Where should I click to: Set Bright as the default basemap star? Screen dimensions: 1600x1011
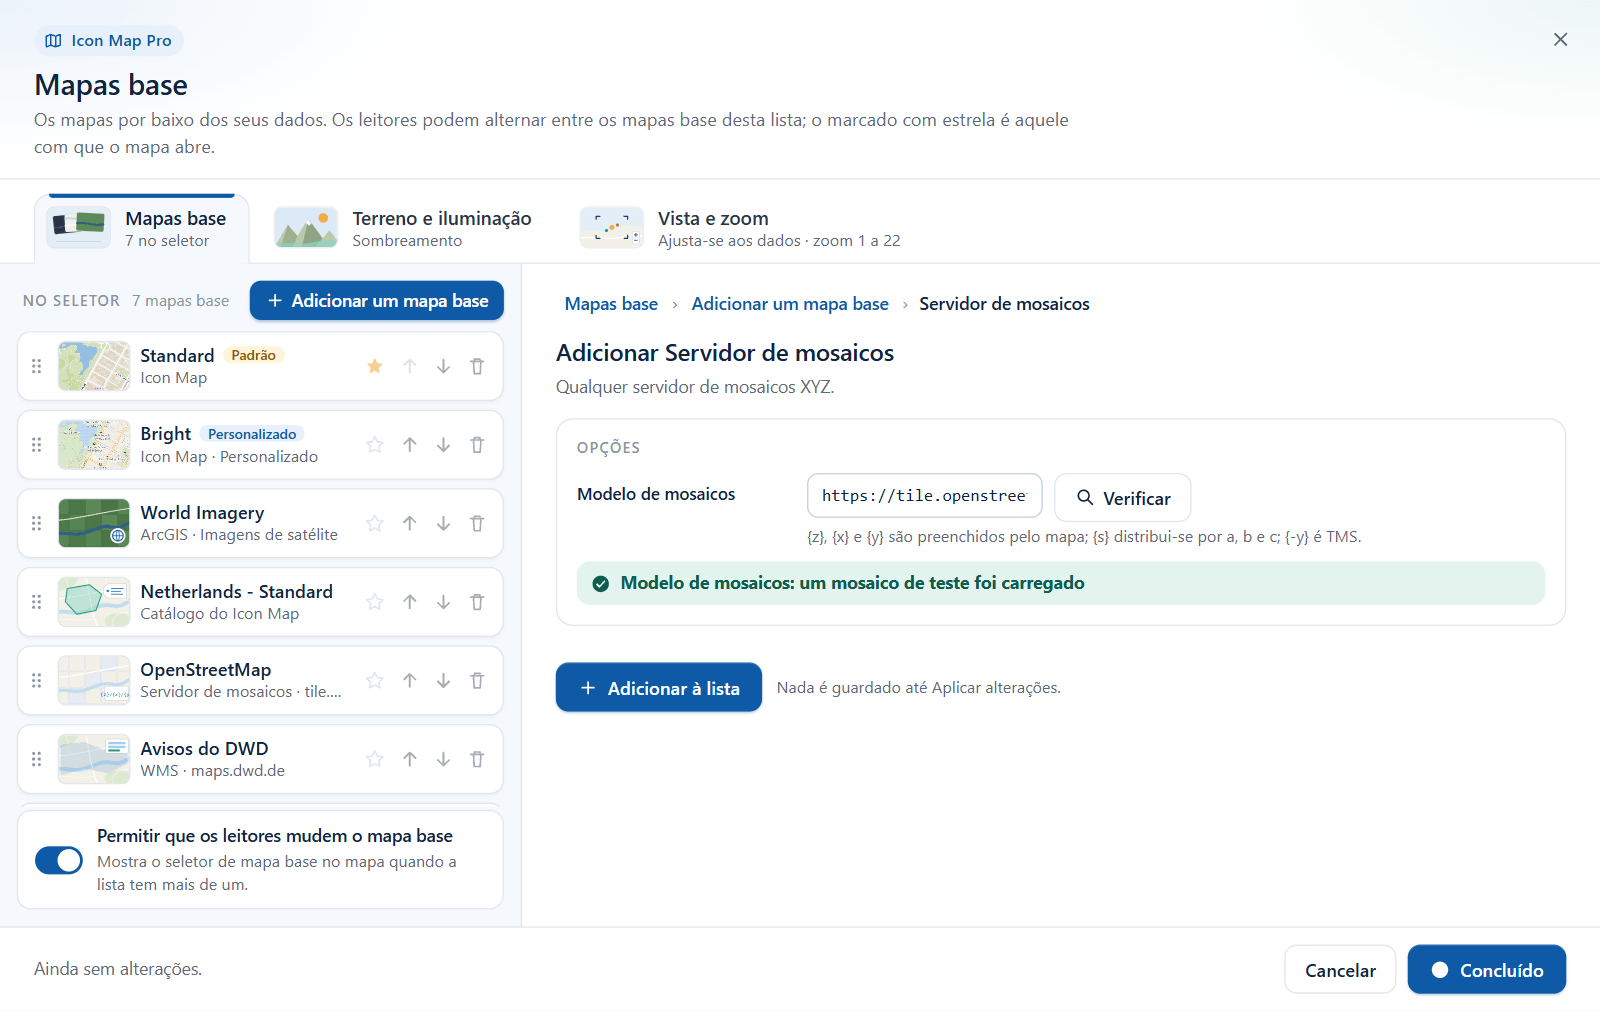pyautogui.click(x=375, y=445)
